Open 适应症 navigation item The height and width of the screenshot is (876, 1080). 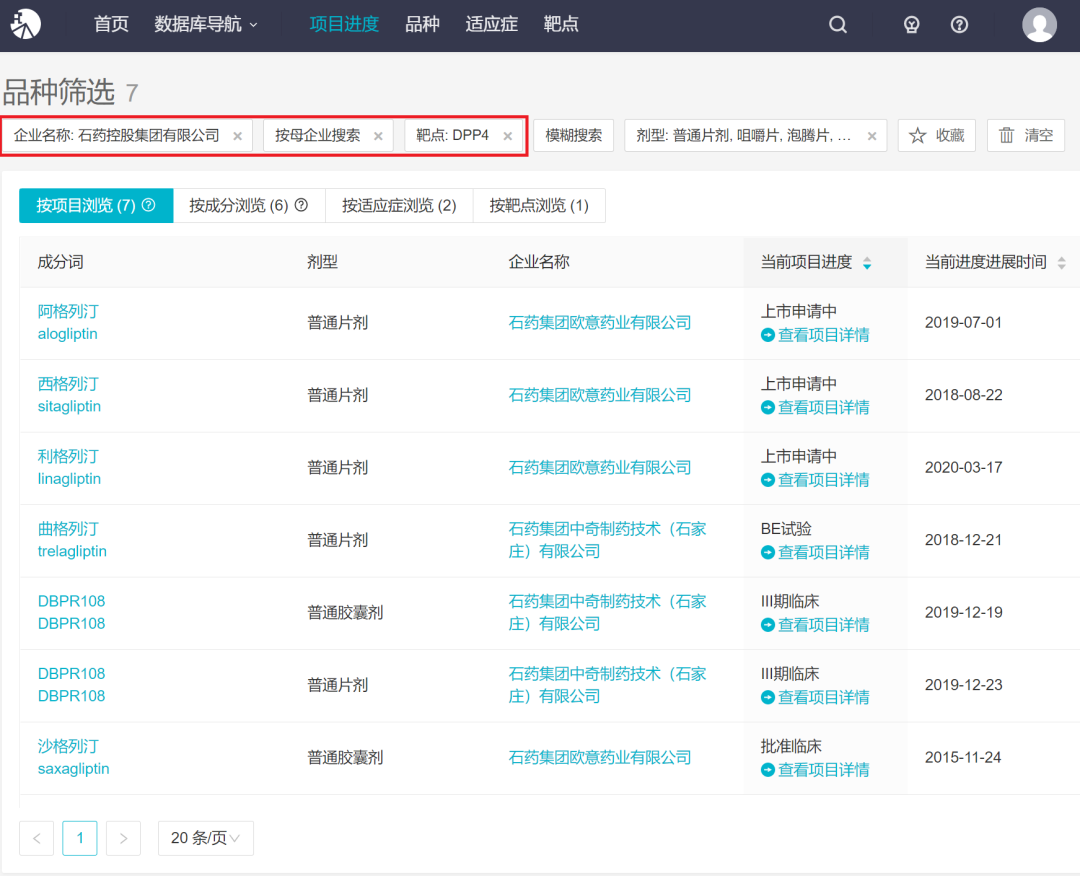click(491, 25)
